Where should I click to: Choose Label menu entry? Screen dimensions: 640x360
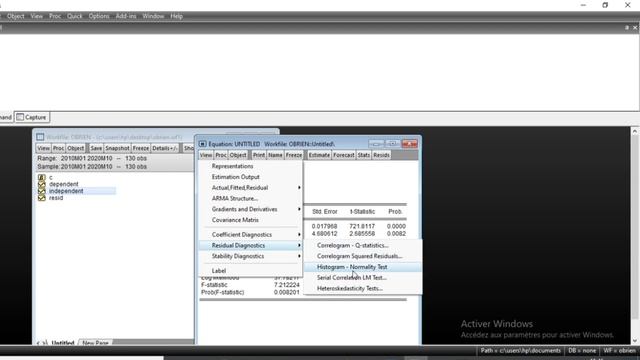coord(251,271)
